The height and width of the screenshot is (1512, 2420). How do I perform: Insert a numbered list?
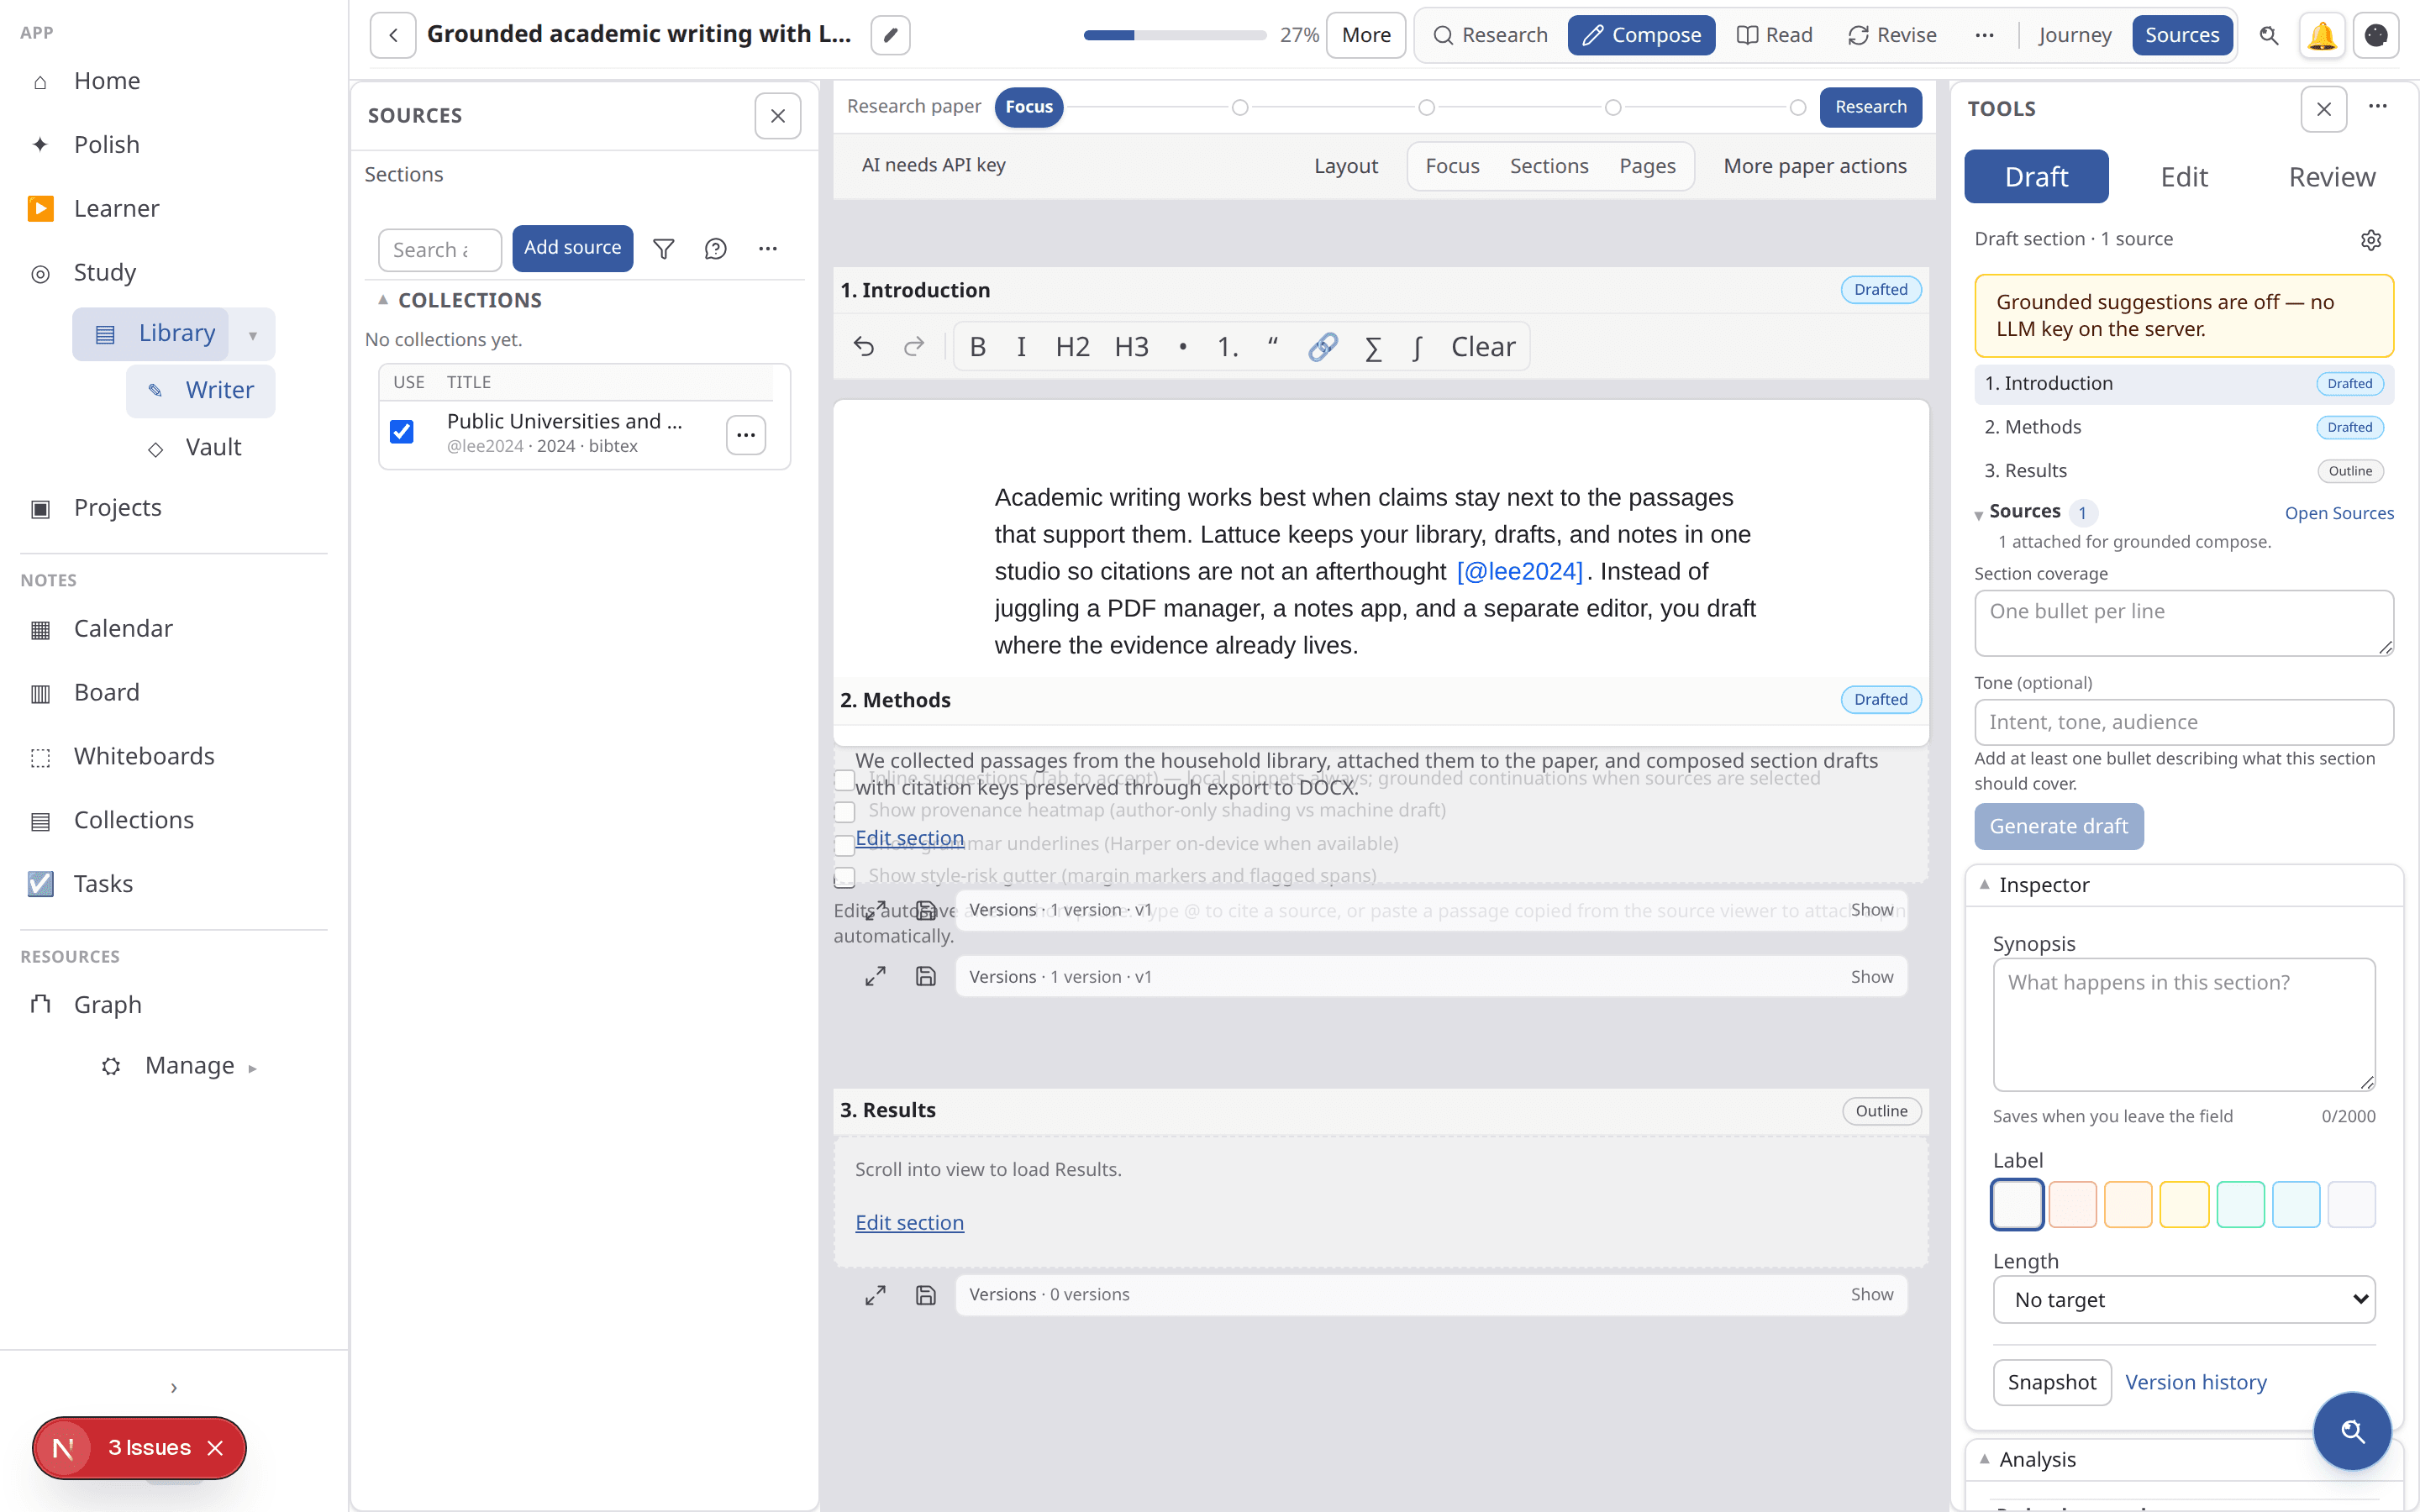click(x=1228, y=347)
